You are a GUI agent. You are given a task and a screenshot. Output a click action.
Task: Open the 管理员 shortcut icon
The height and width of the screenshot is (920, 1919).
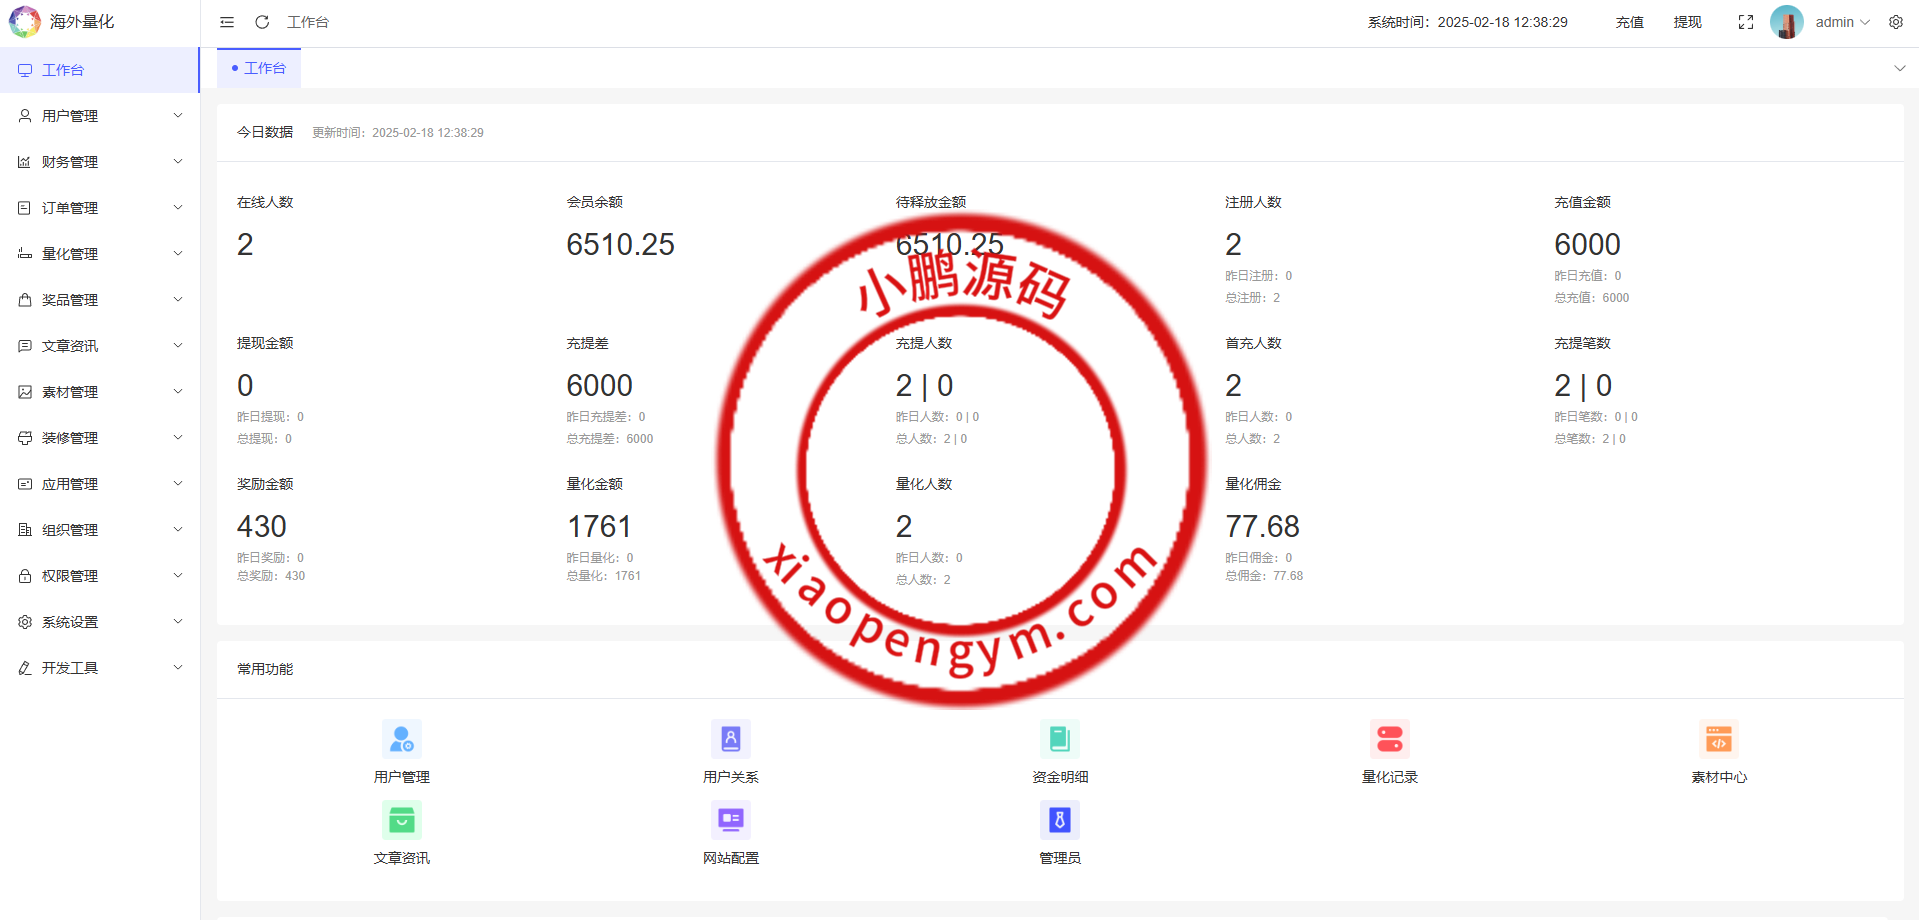1059,821
